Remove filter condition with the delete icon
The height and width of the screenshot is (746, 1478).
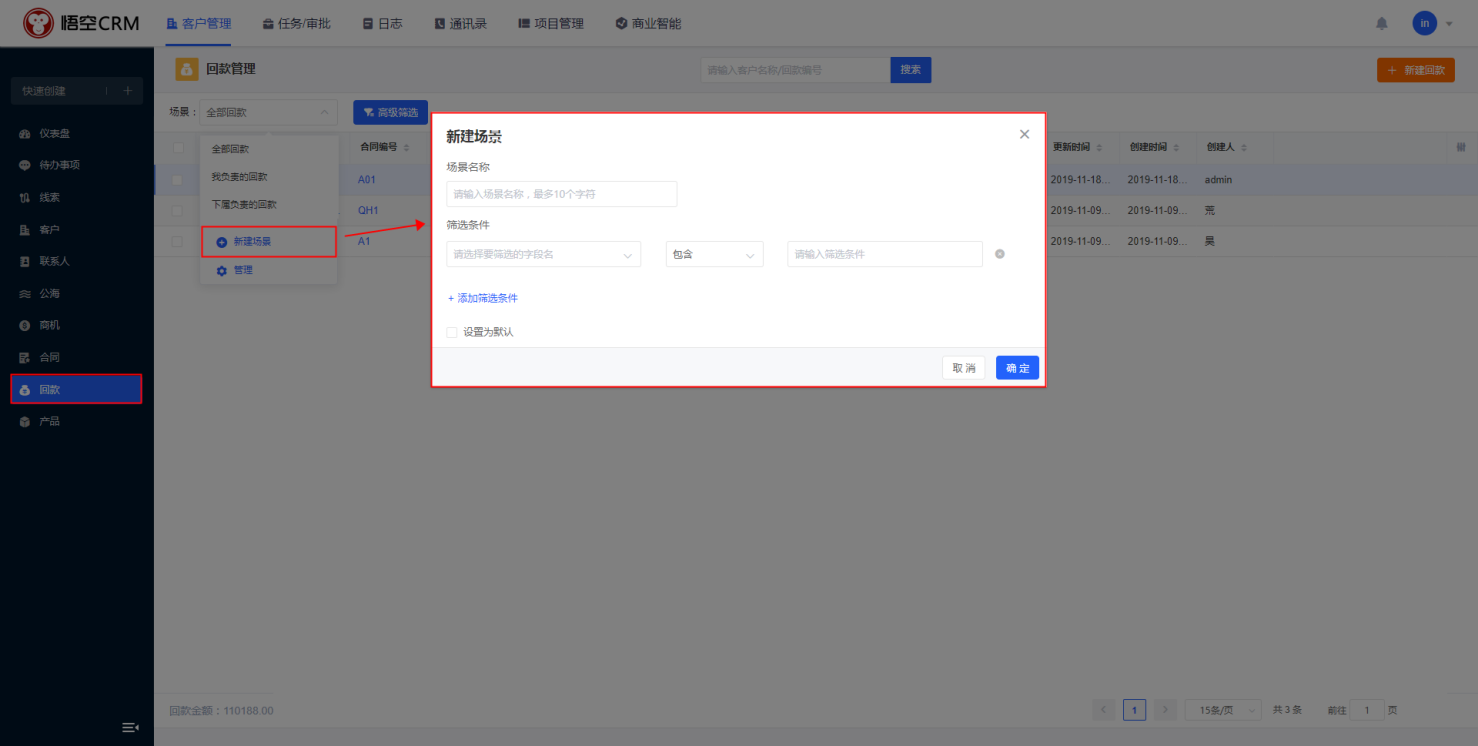[x=1000, y=254]
